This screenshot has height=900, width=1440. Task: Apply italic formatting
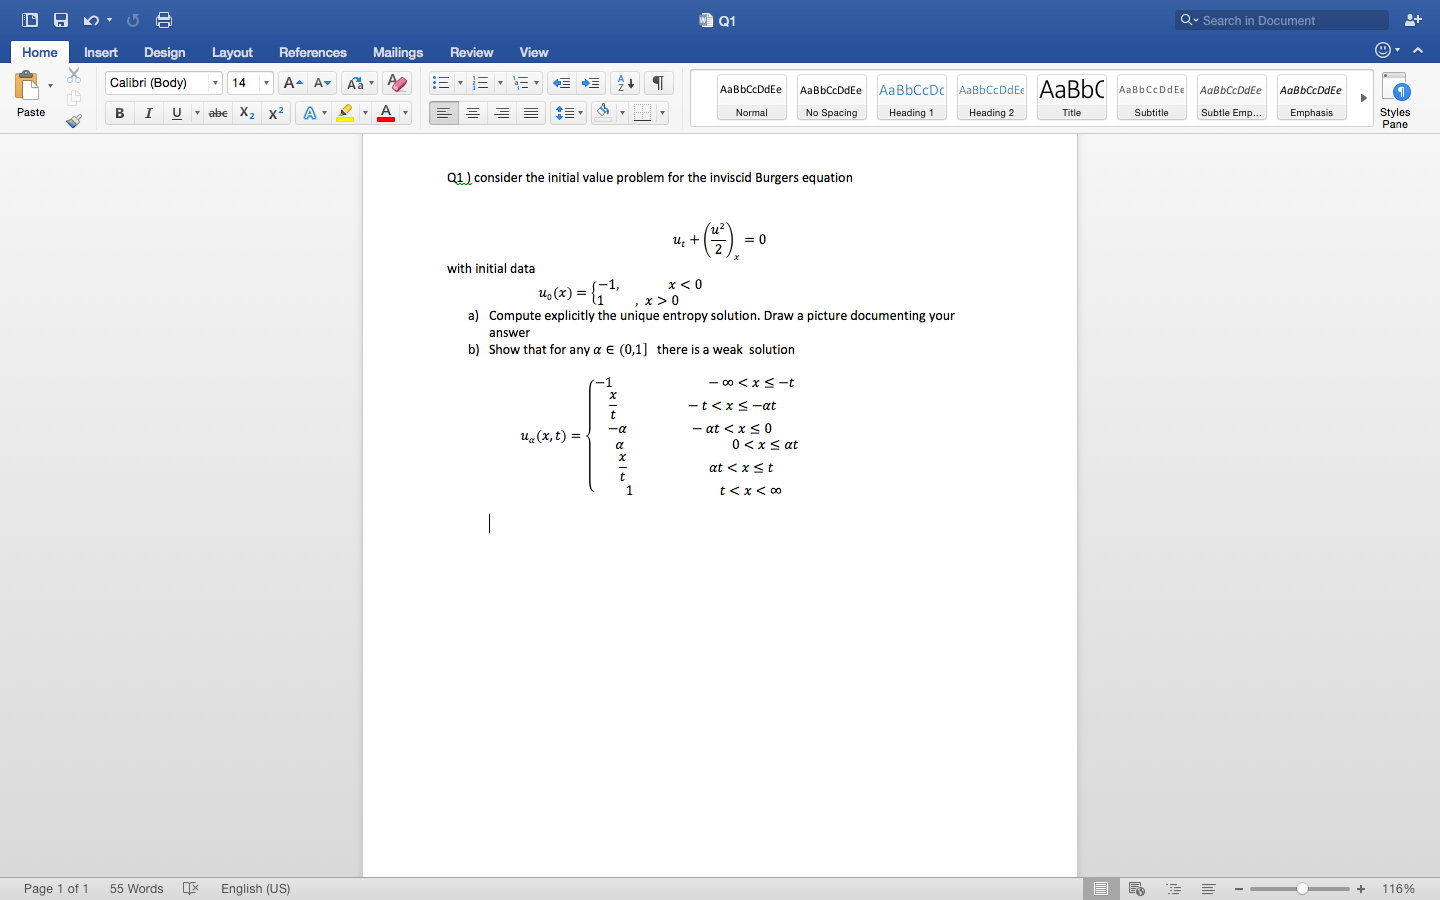pos(148,113)
